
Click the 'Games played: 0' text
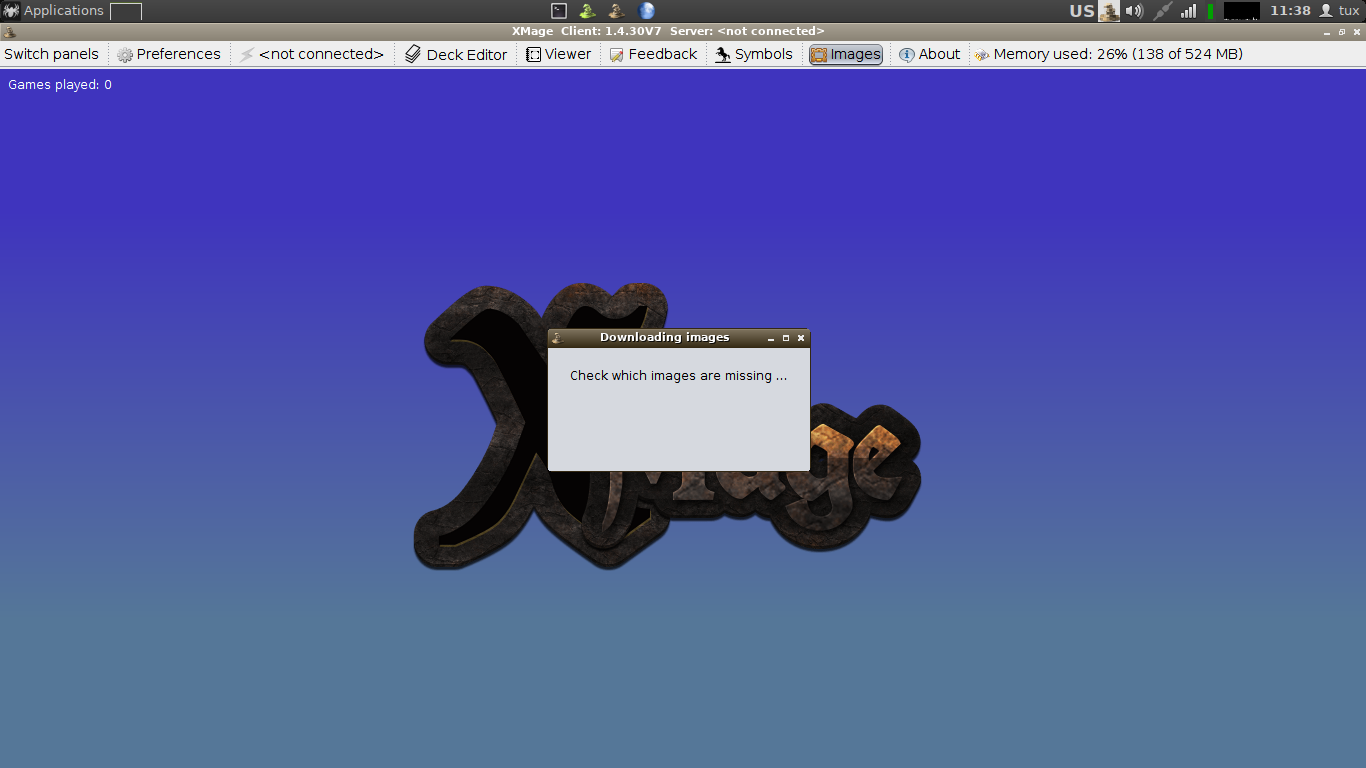(60, 85)
